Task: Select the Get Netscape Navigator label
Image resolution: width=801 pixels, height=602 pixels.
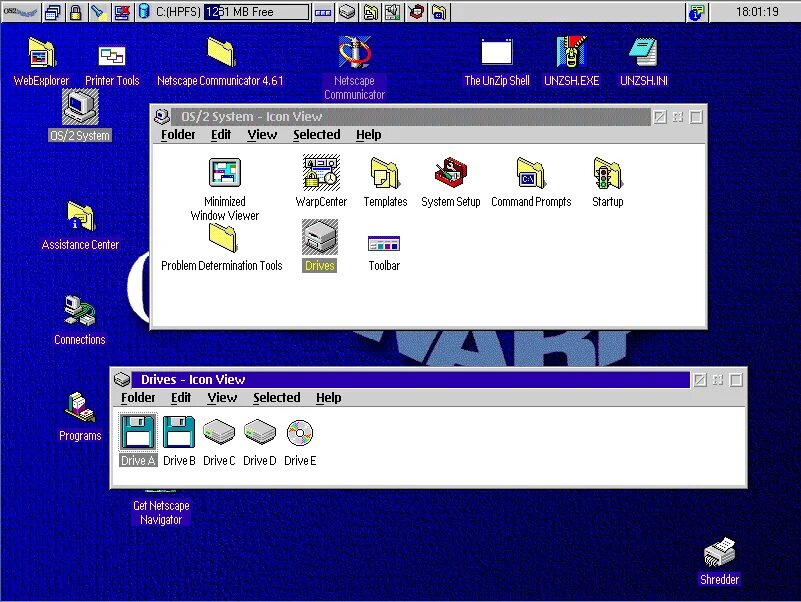Action: click(161, 512)
